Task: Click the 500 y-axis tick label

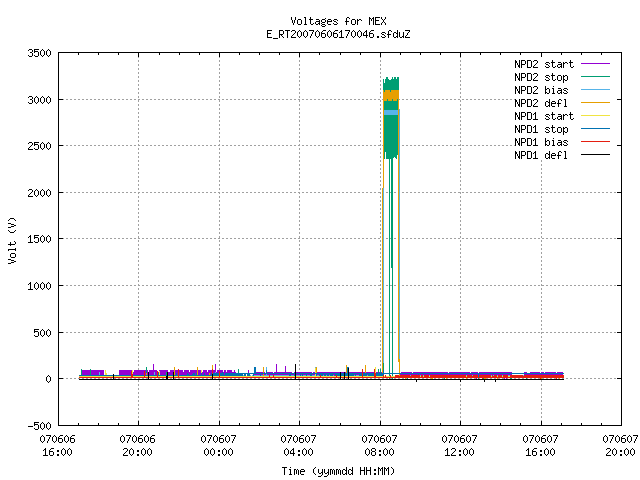Action: point(42,333)
